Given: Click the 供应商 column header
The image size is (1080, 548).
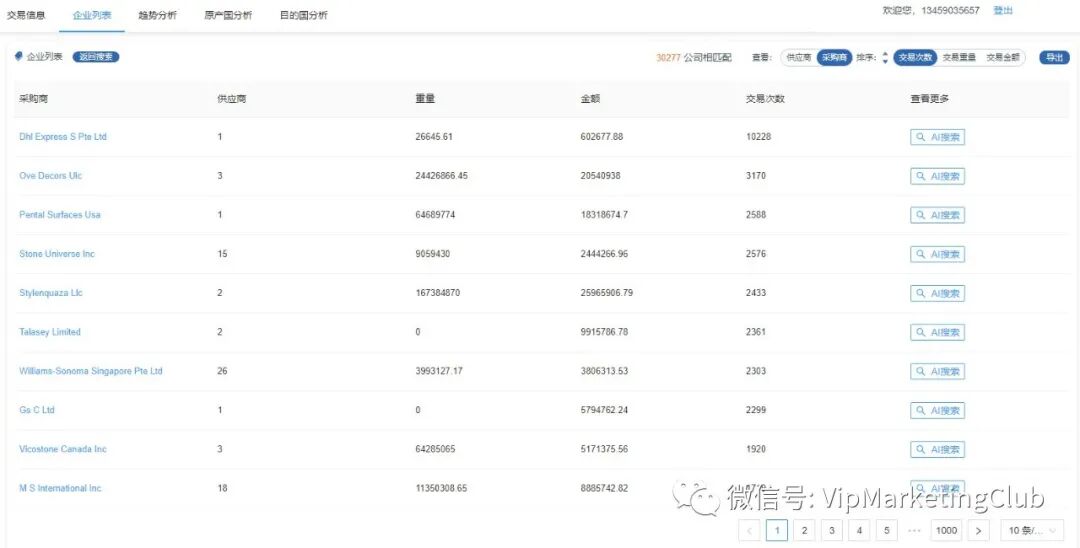Looking at the screenshot, I should point(231,99).
